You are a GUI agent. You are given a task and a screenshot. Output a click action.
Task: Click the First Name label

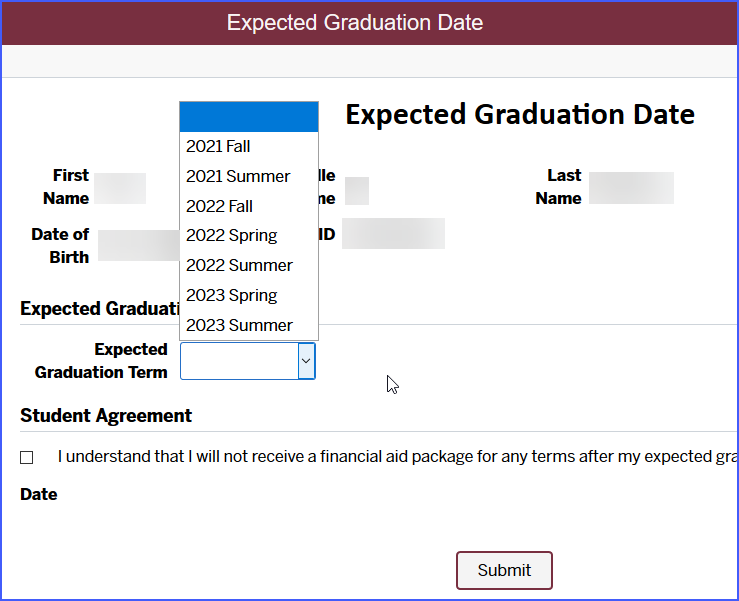coord(66,187)
